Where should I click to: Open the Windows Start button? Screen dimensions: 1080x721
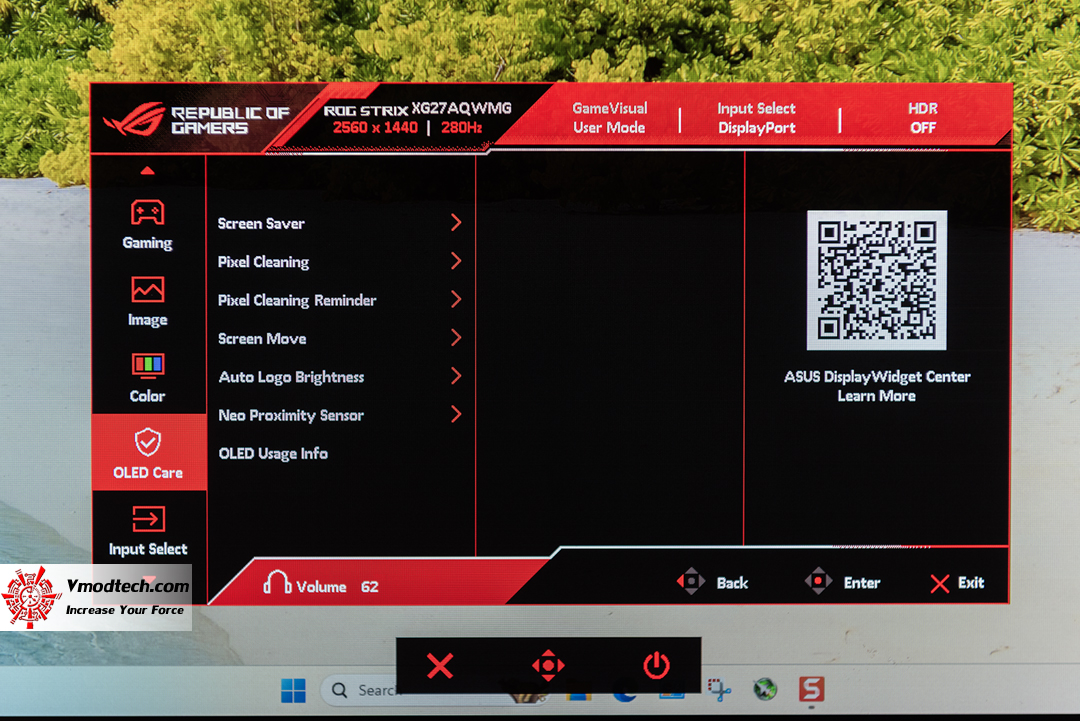point(293,690)
